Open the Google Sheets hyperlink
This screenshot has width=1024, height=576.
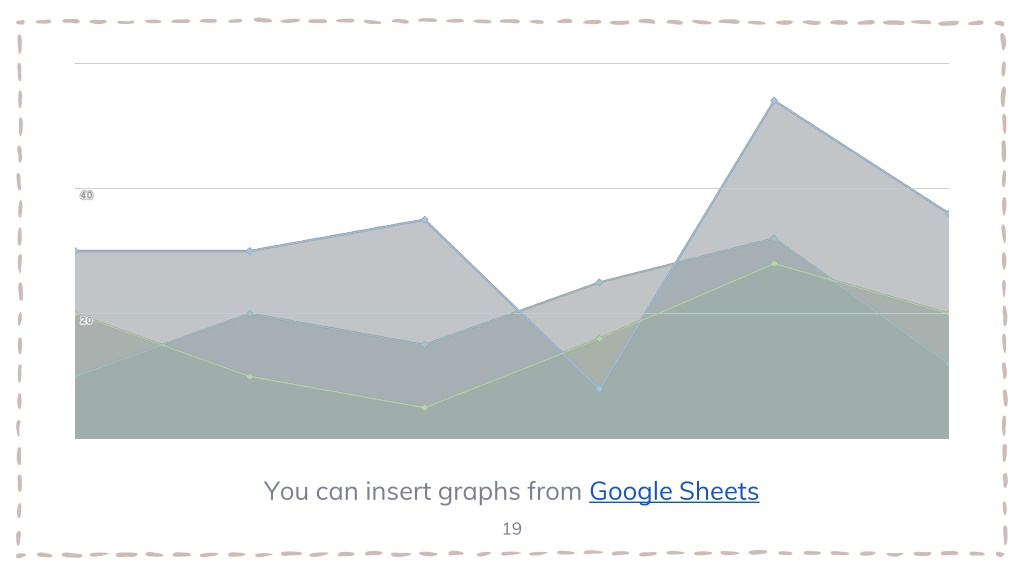tap(674, 491)
